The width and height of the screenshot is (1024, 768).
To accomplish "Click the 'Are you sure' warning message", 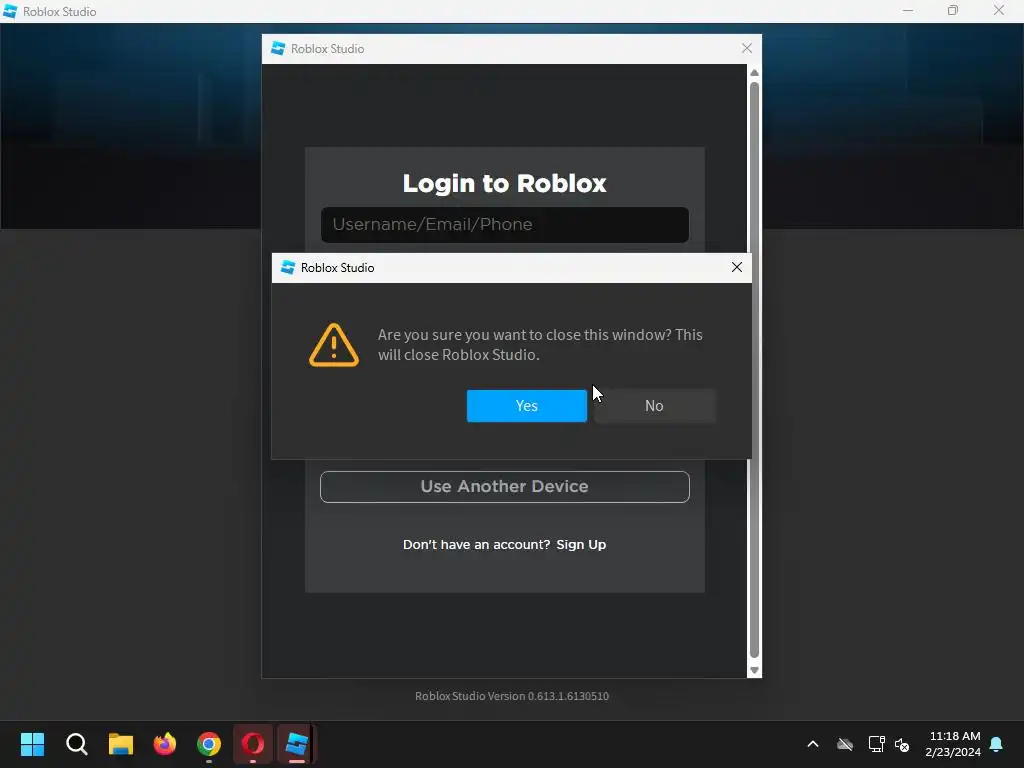I will click(540, 345).
